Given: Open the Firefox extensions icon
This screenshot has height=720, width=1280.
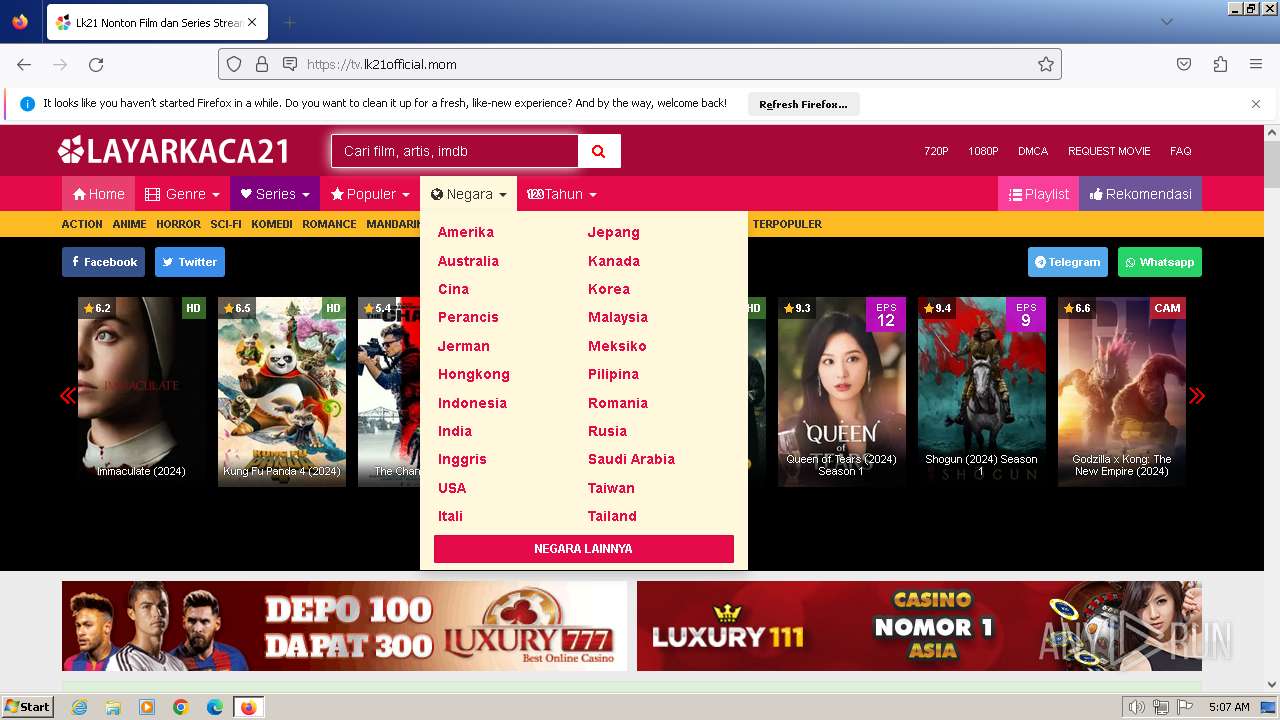Looking at the screenshot, I should coord(1220,64).
